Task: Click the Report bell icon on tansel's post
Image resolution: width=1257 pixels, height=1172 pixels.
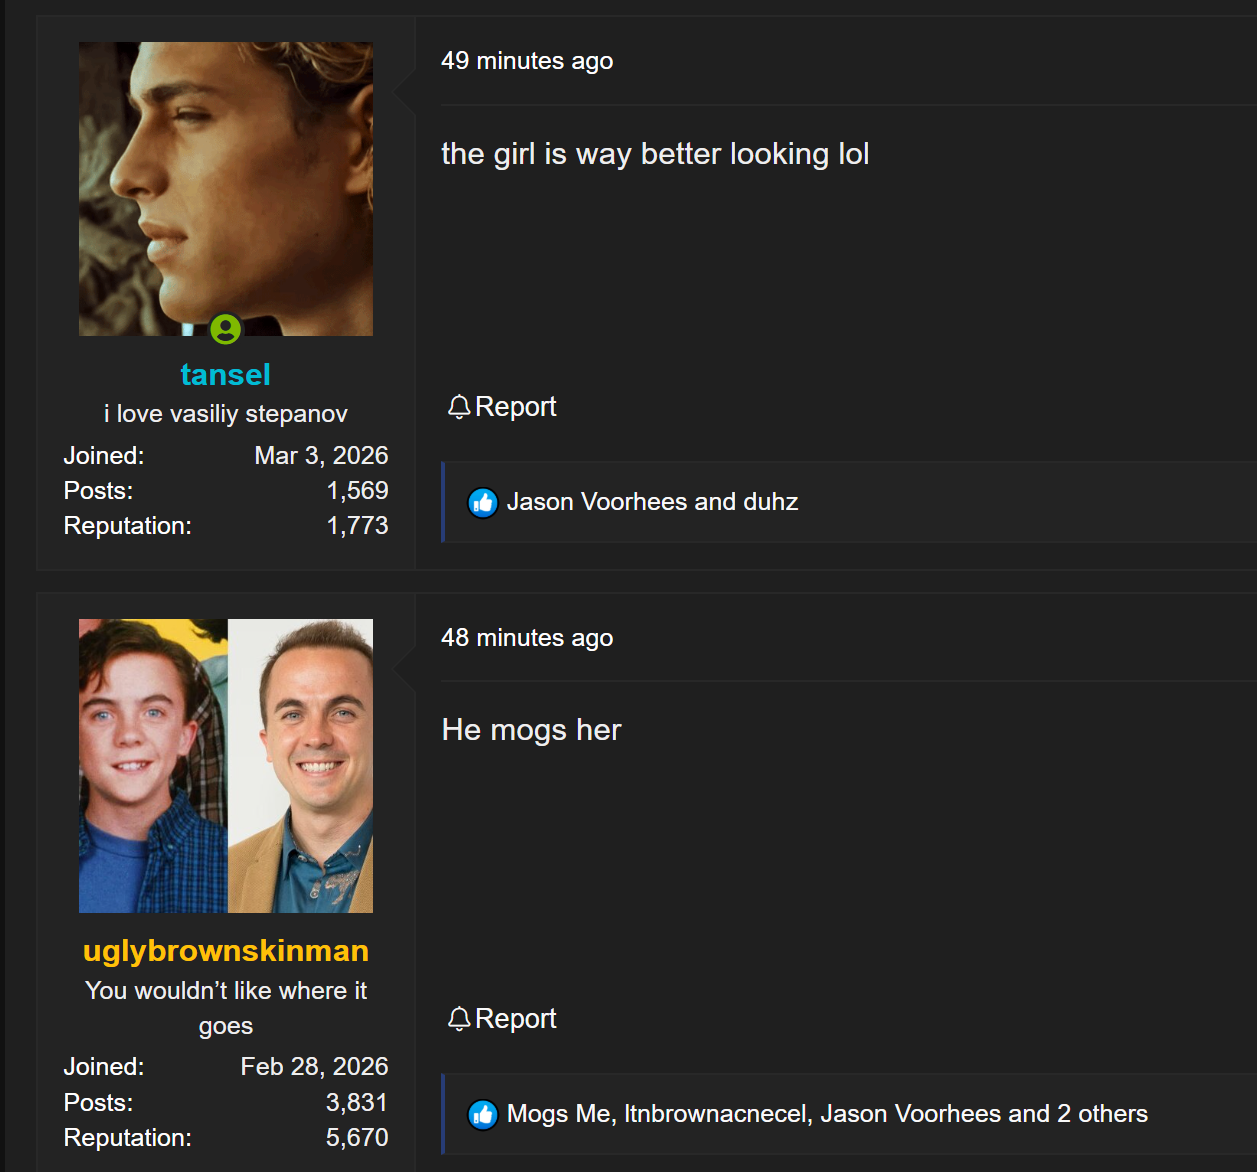Action: pyautogui.click(x=459, y=407)
